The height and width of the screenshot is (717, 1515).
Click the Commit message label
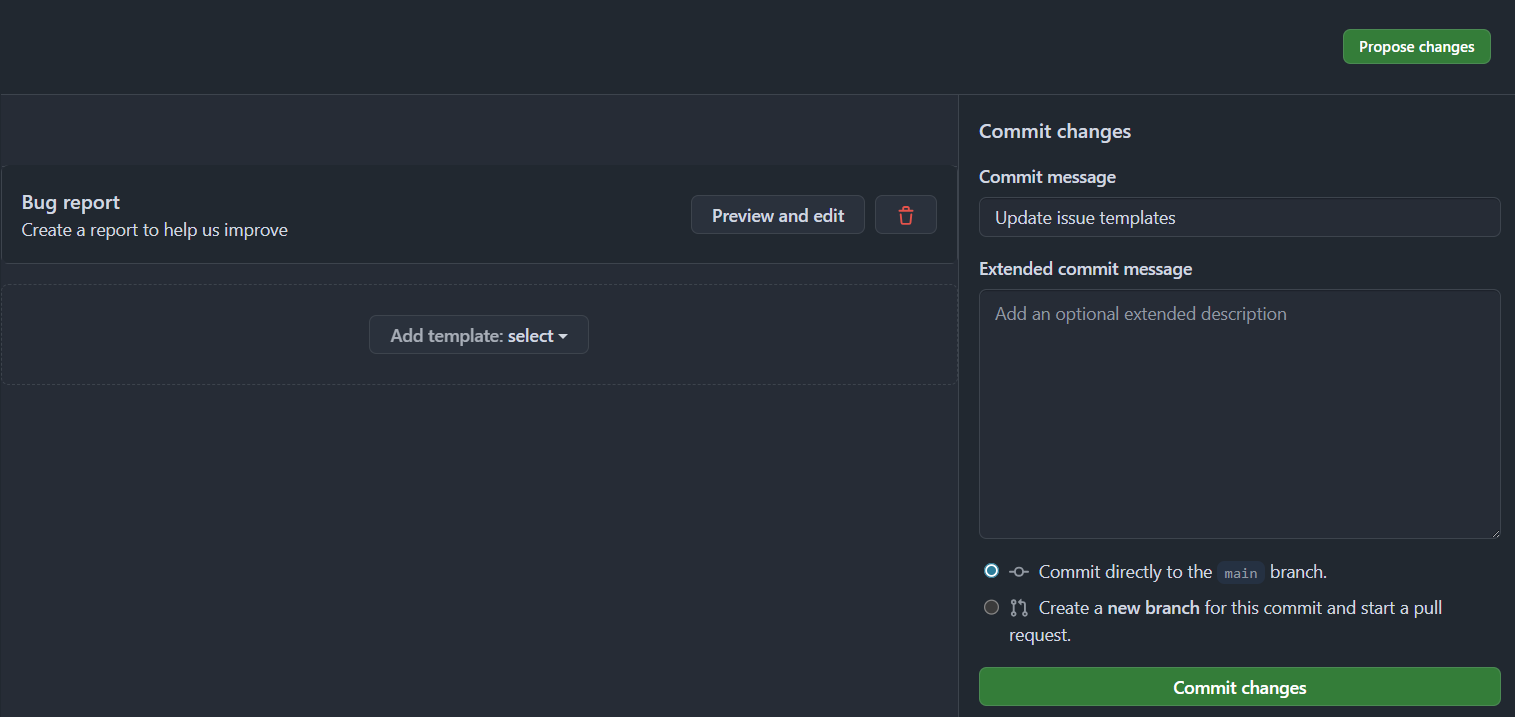1047,177
